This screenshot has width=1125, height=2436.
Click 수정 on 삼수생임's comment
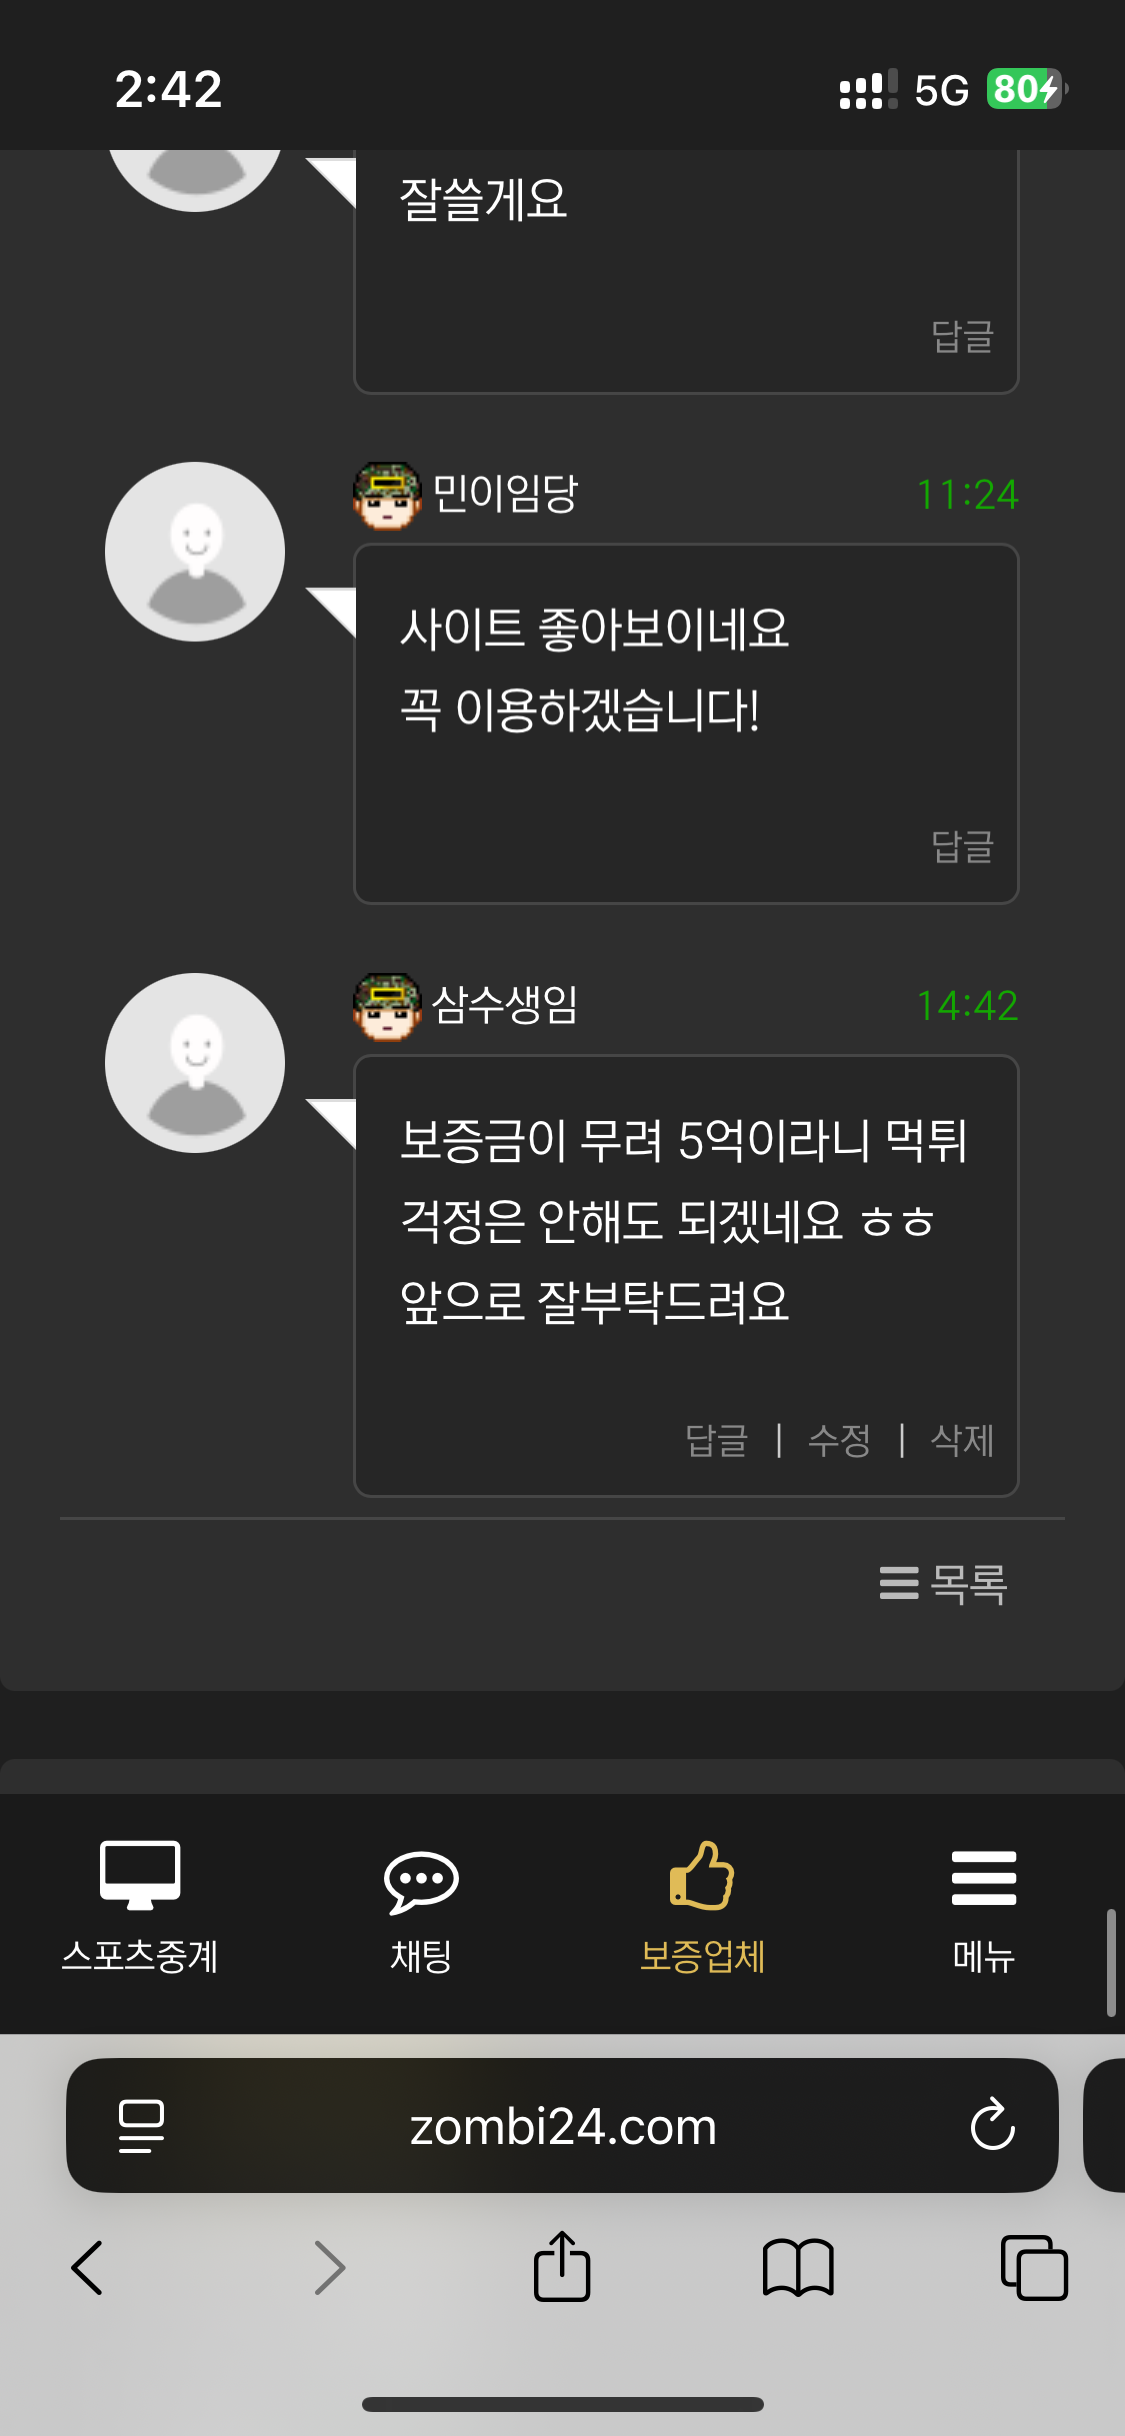(x=839, y=1440)
